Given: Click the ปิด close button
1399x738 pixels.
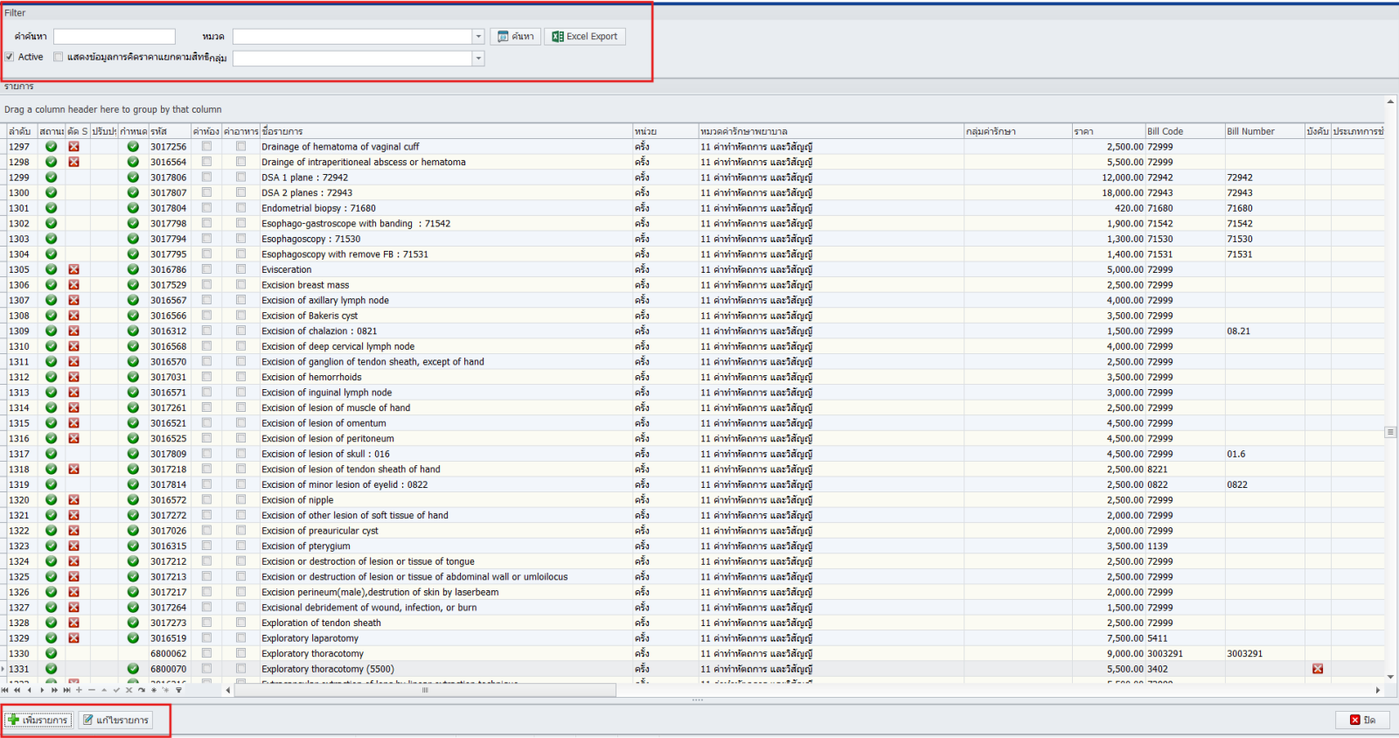Looking at the screenshot, I should coord(1363,720).
